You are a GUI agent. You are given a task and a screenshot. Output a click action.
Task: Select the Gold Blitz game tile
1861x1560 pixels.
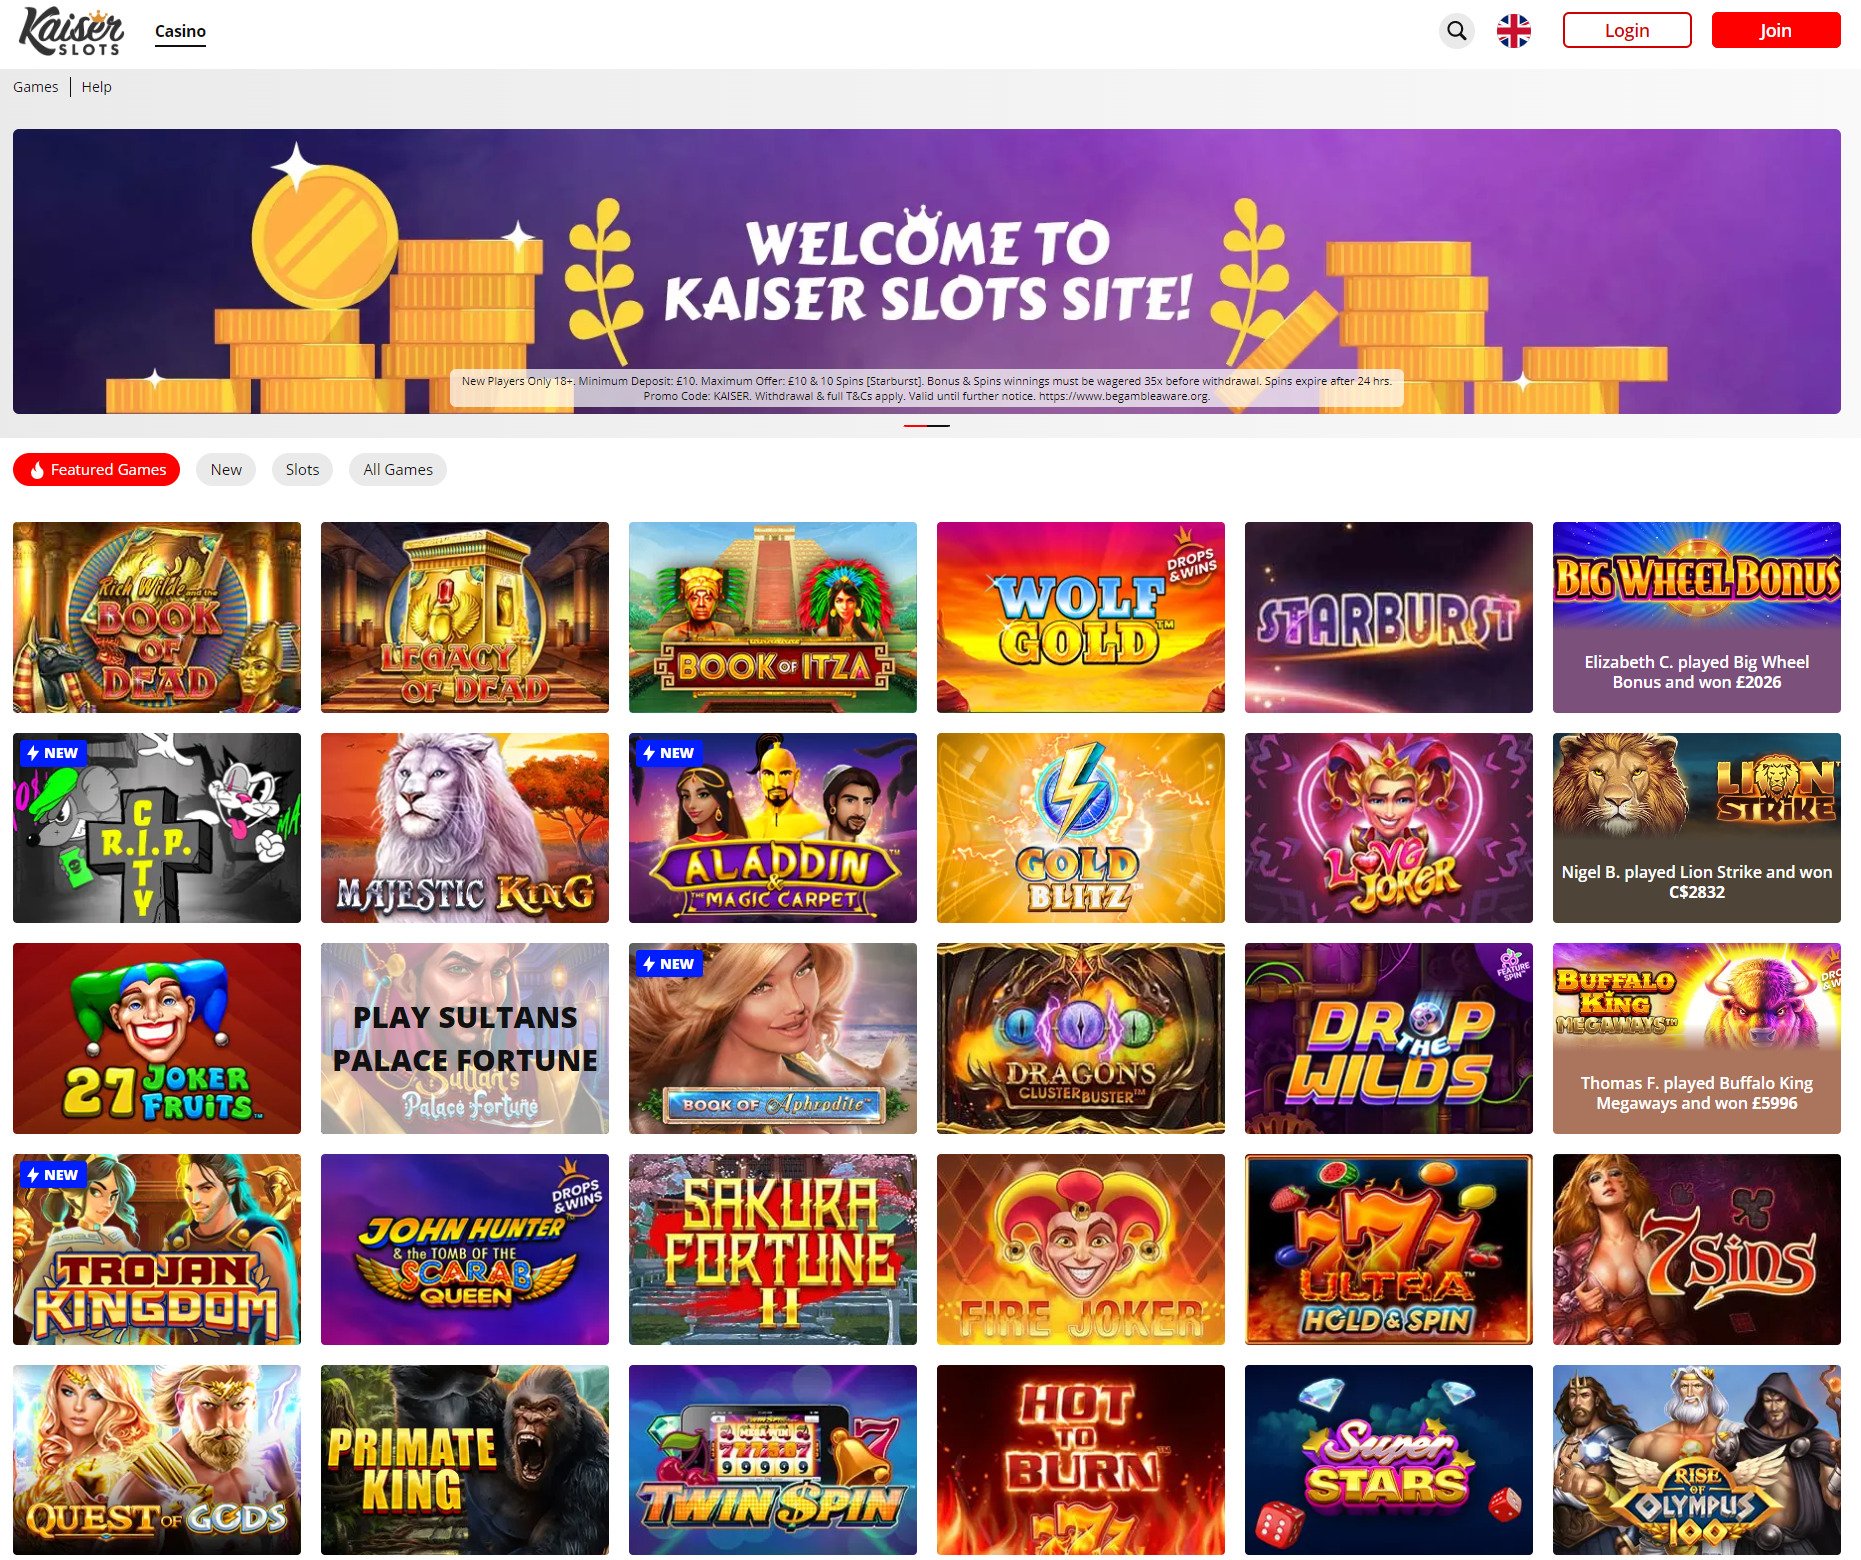click(x=1080, y=828)
